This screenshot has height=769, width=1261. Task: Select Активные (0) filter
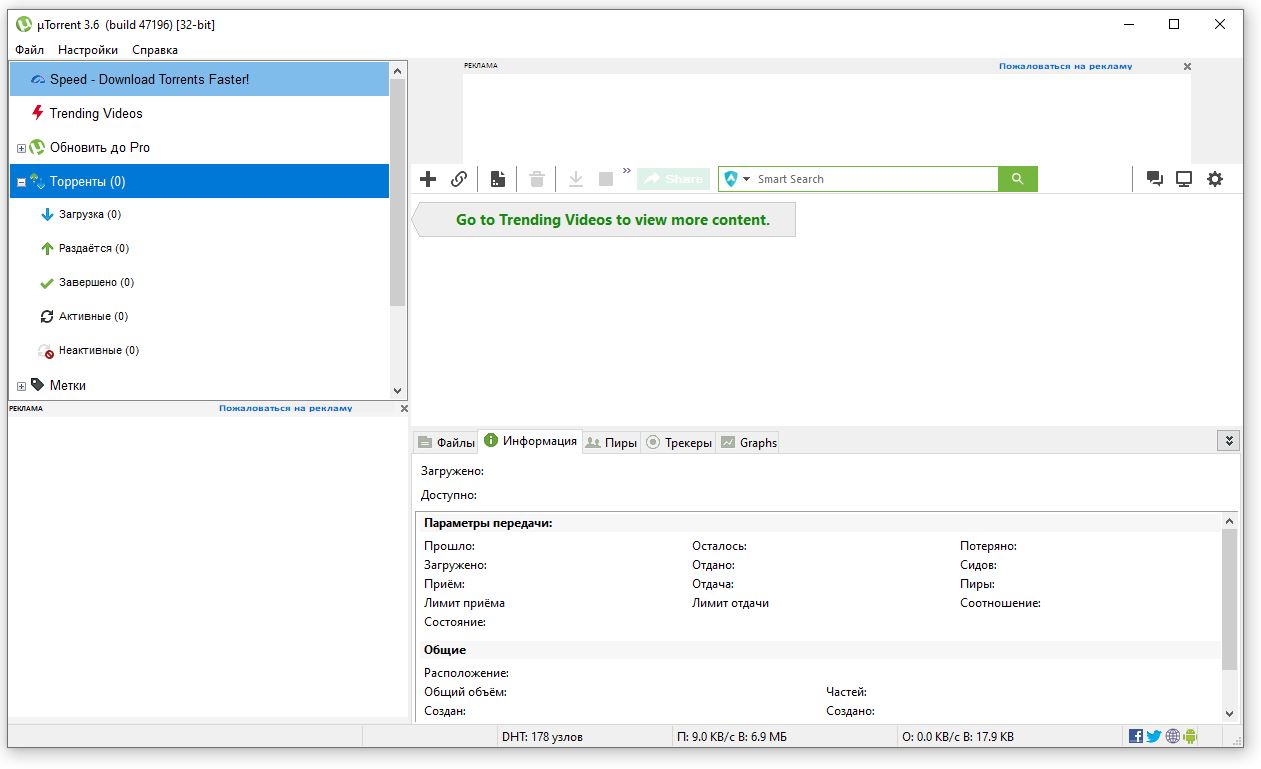(x=199, y=316)
